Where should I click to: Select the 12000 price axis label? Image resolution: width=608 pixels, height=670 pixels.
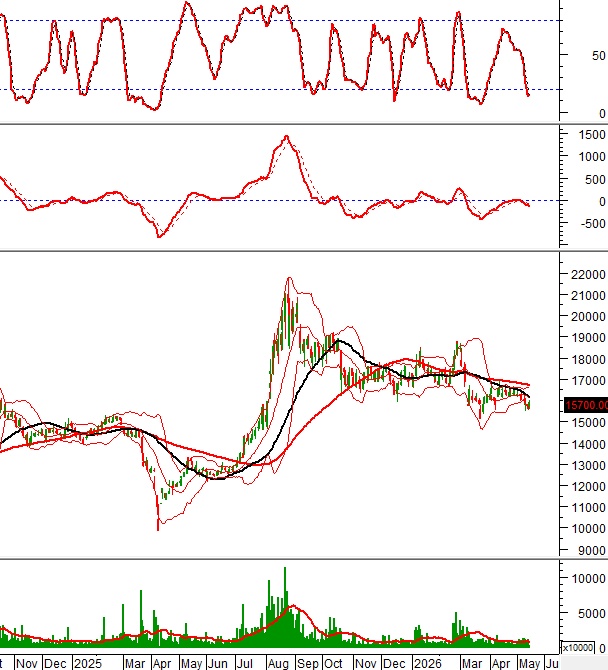[x=588, y=486]
